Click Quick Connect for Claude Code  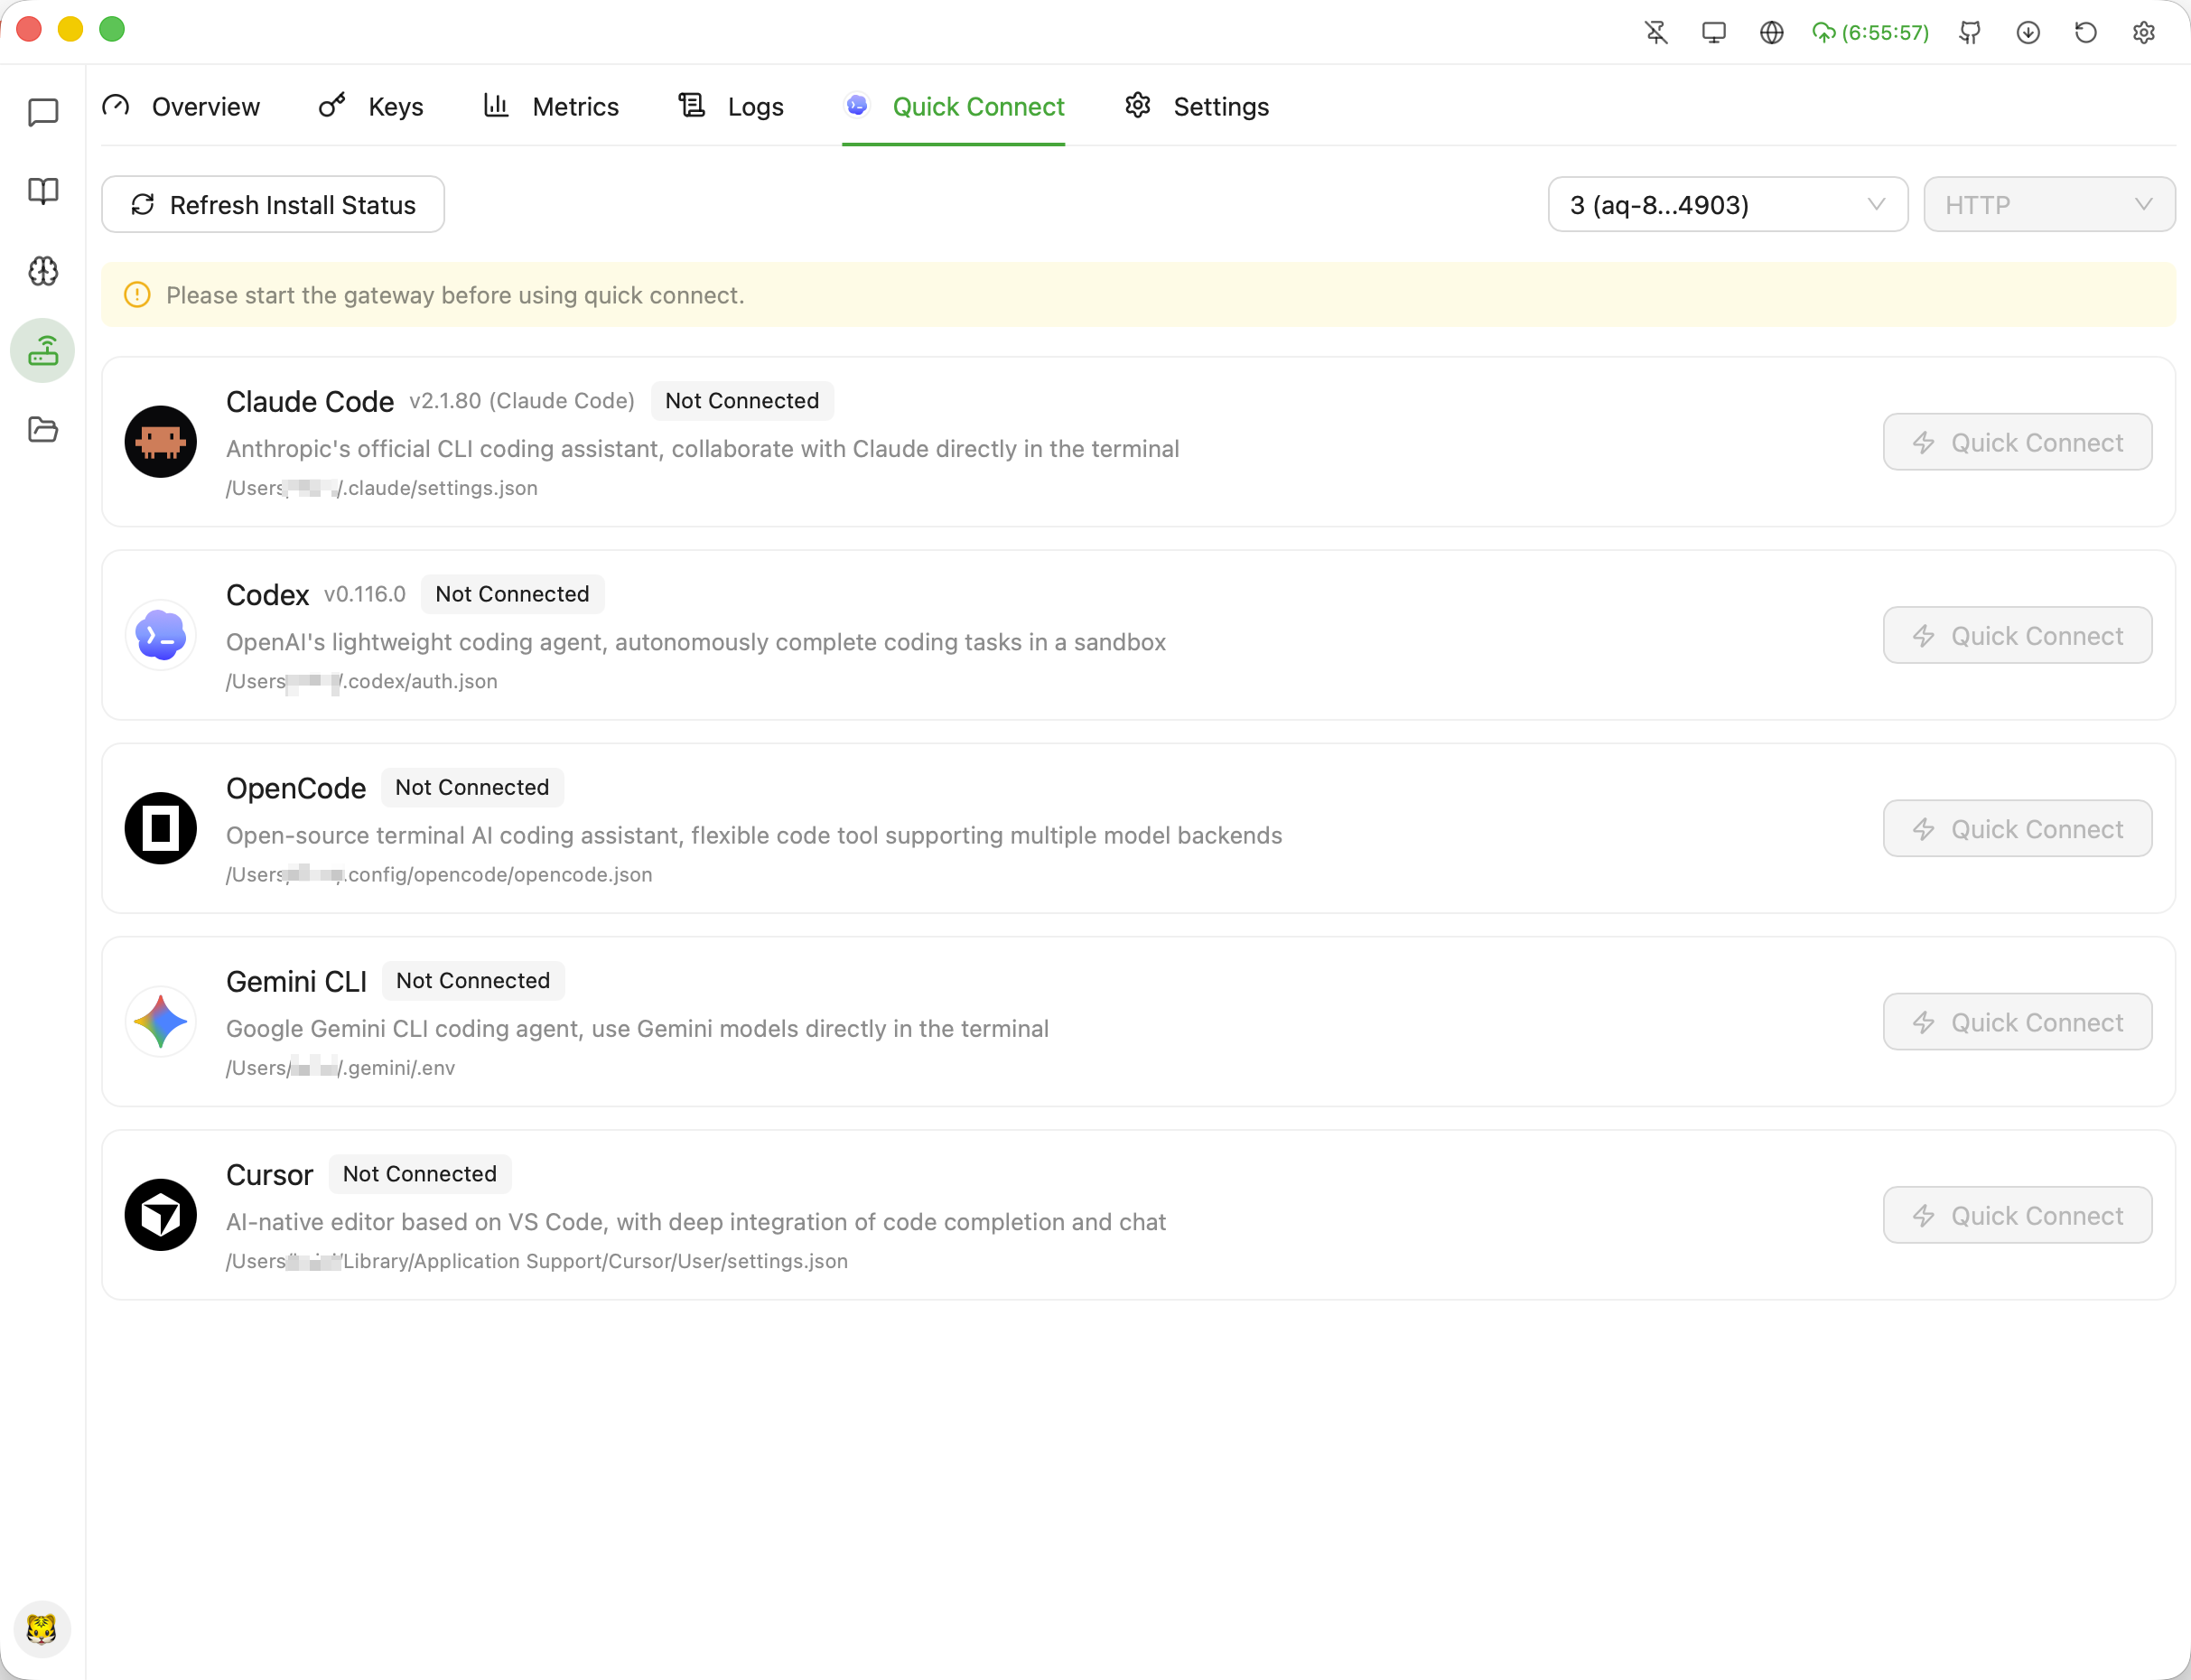[x=2017, y=443]
